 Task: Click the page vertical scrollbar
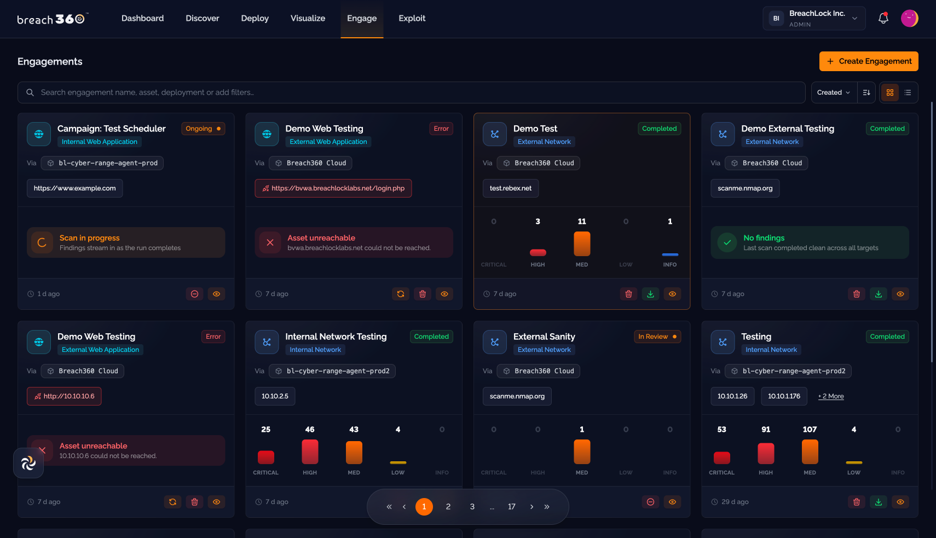point(932,232)
